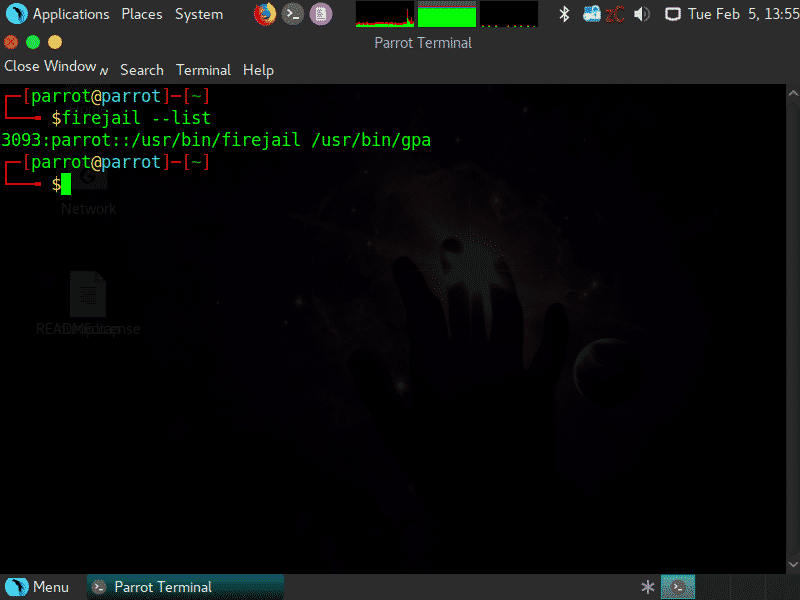
Task: Click the asterisk icon on bottom panel
Action: pos(648,587)
